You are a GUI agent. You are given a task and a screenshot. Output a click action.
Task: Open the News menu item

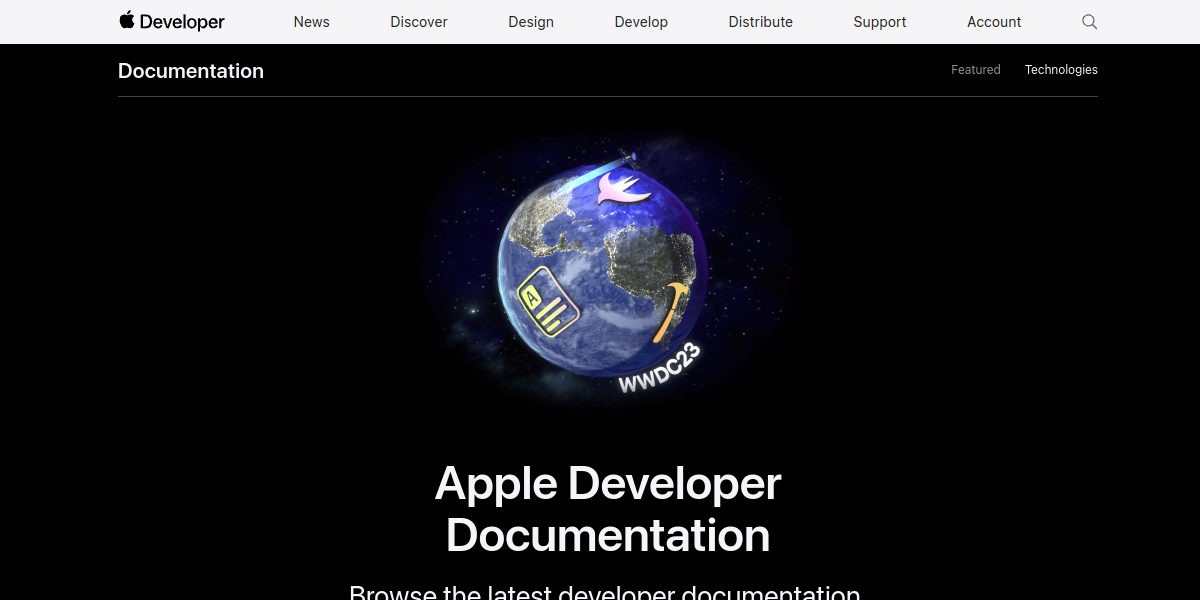(x=311, y=22)
